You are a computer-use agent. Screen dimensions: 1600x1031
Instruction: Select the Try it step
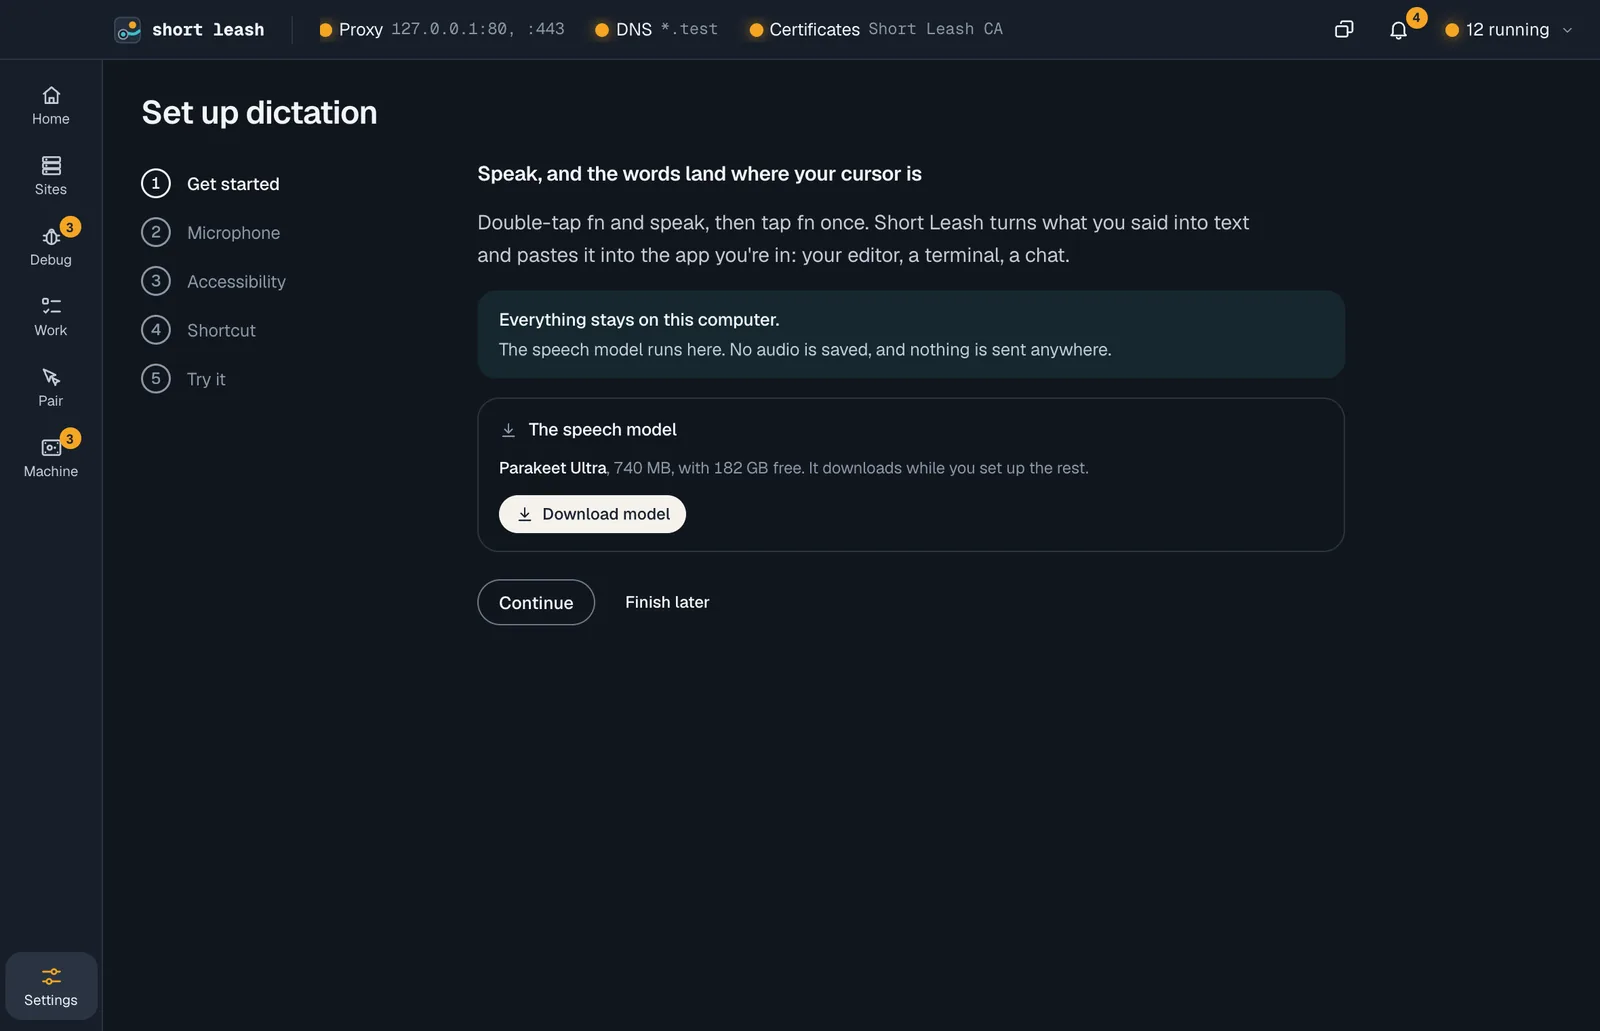click(x=184, y=380)
